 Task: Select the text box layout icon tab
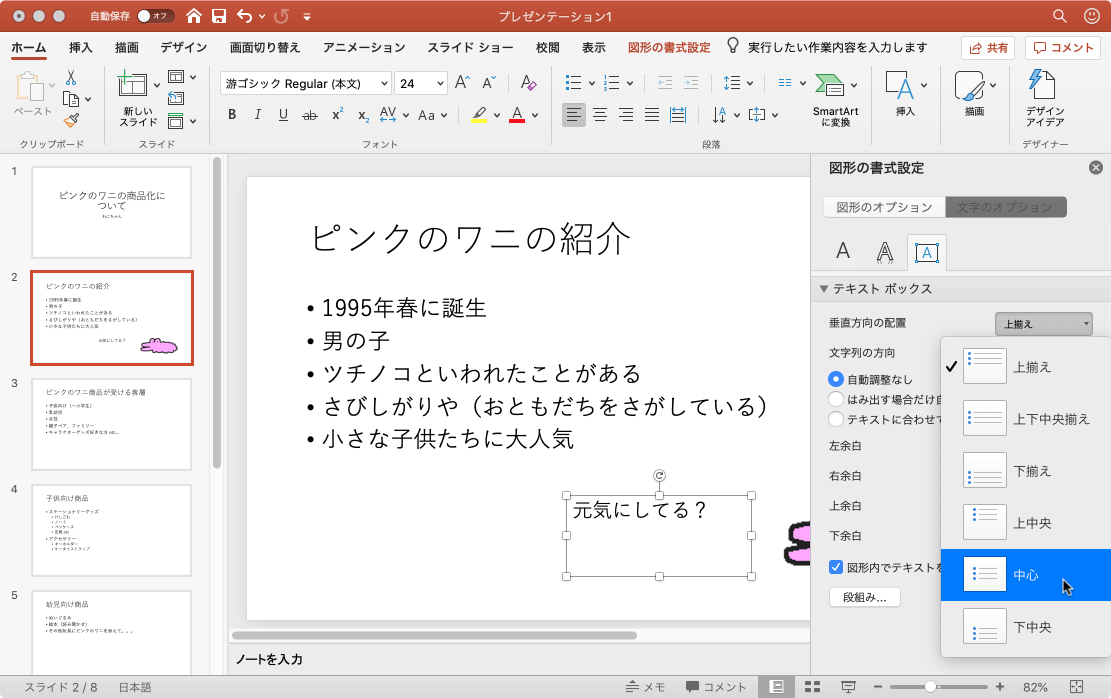[926, 253]
